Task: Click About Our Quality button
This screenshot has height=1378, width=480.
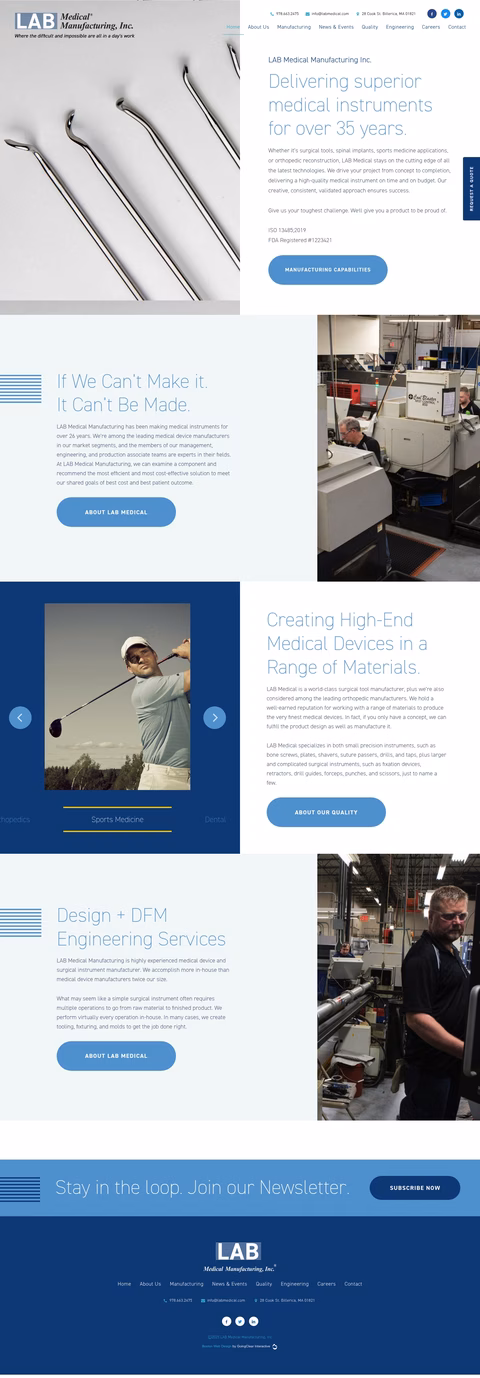Action: (x=326, y=812)
